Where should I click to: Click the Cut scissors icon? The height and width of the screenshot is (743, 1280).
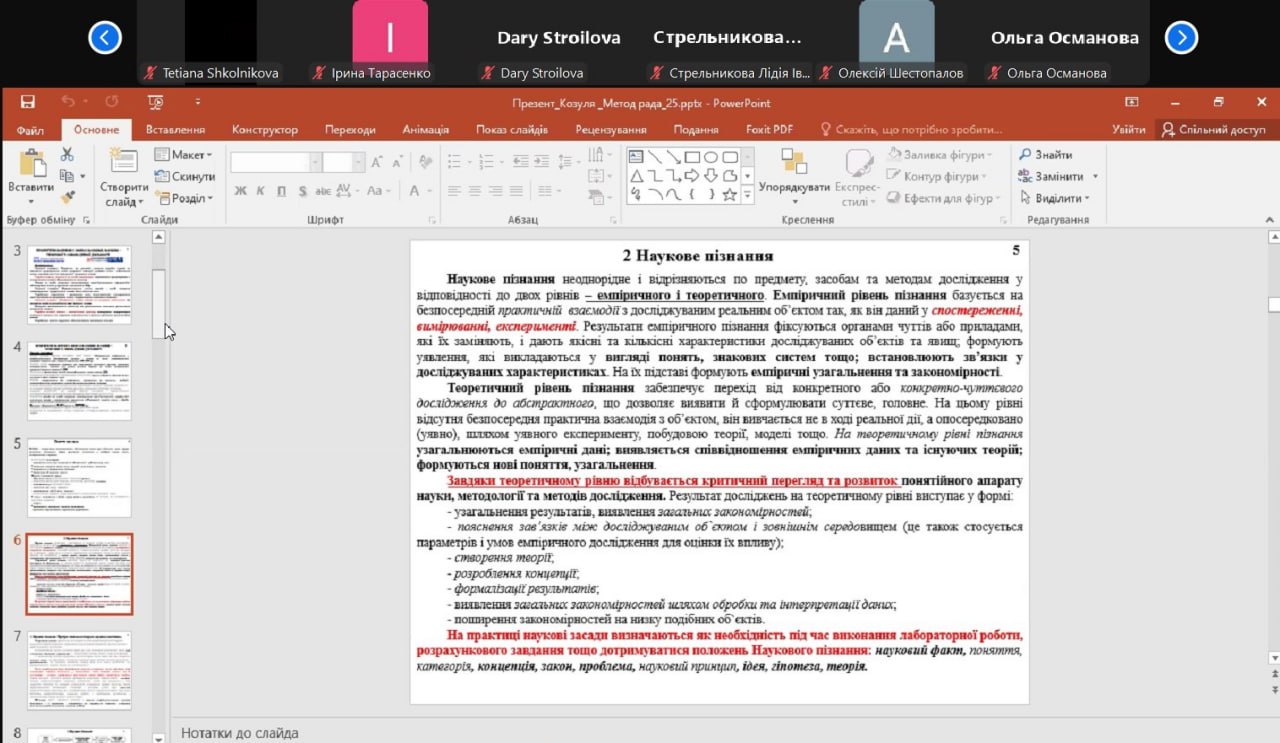point(67,155)
